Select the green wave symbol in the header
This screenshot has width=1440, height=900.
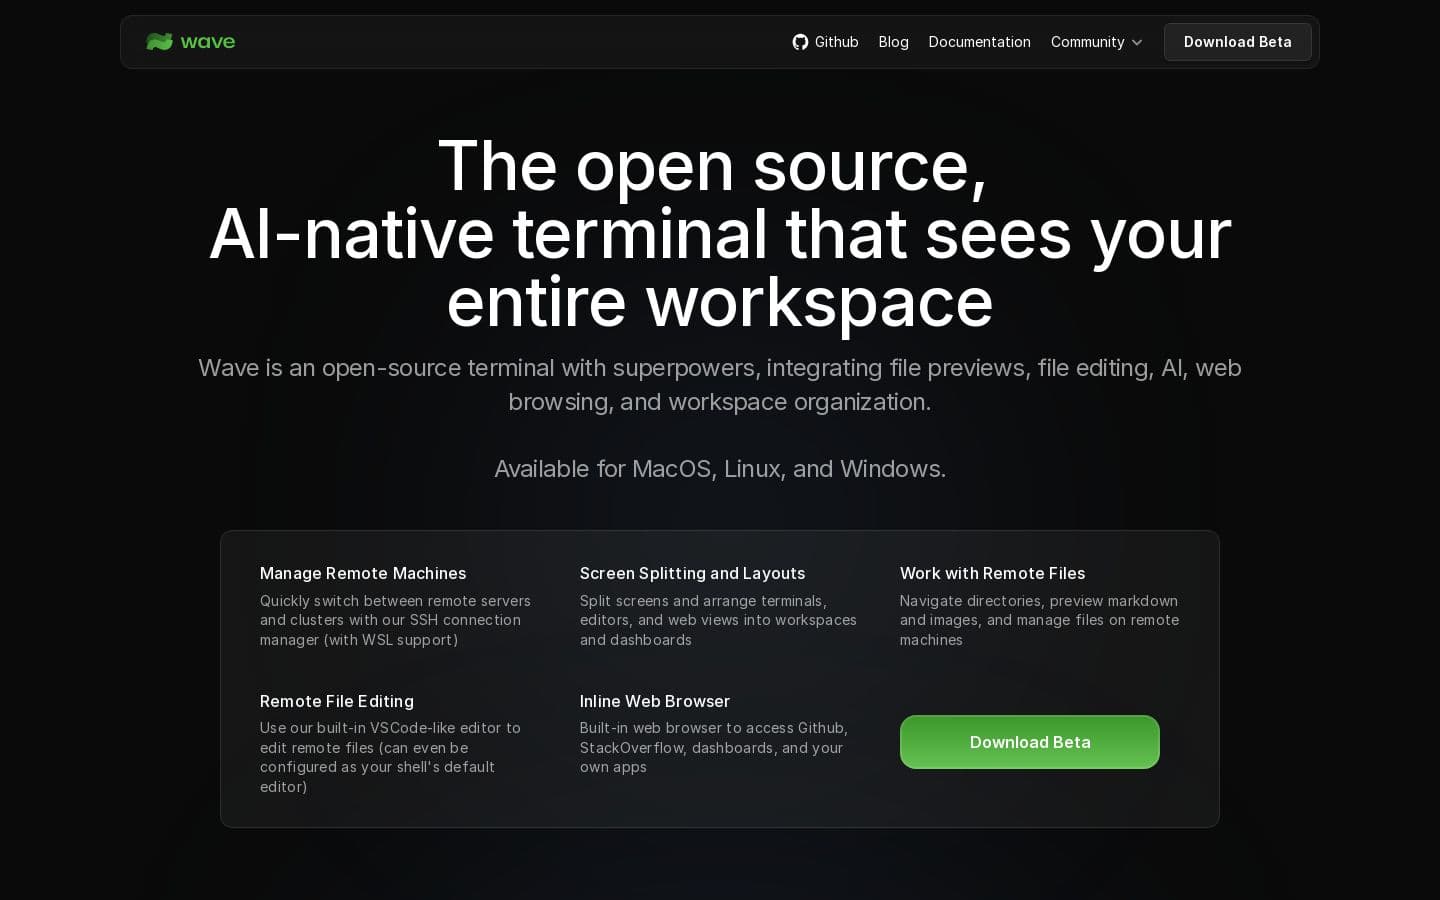tap(160, 42)
